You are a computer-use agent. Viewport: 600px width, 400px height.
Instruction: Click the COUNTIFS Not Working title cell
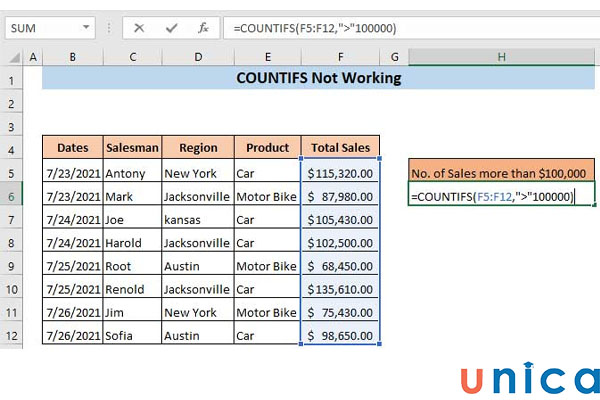316,78
